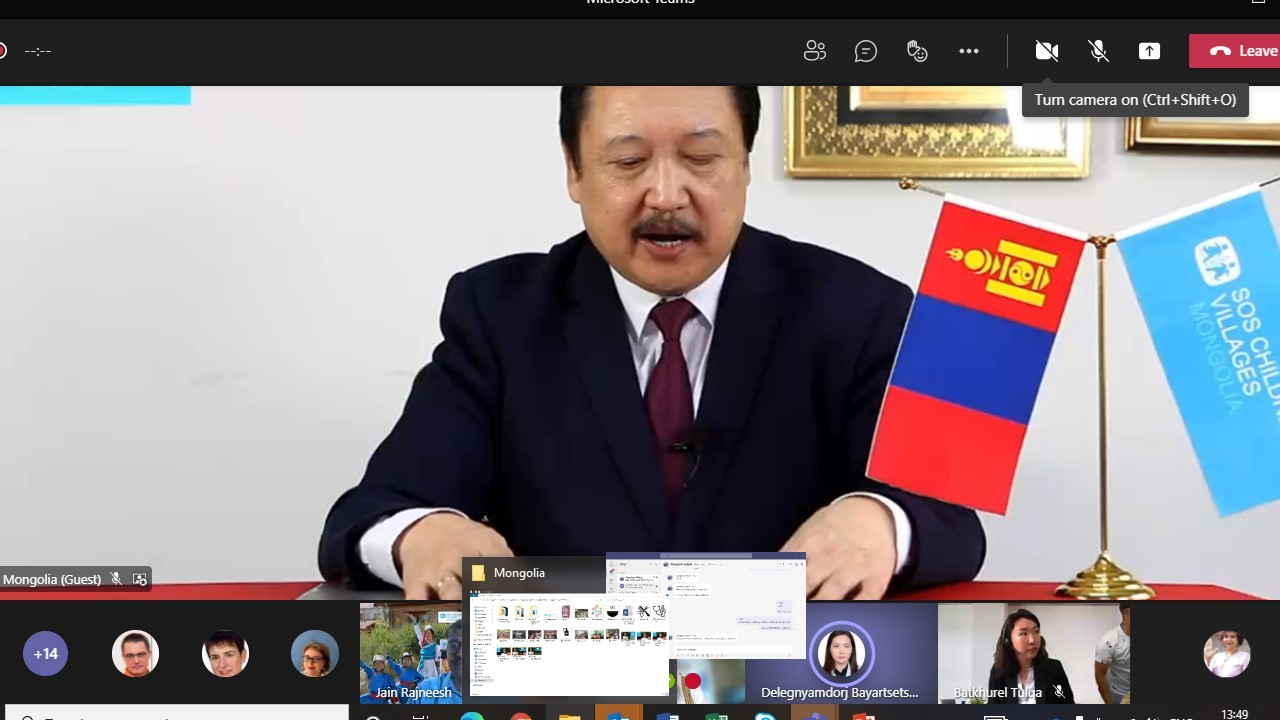Click the taskbar clock showing 13:49
1280x720 pixels.
tap(1235, 713)
